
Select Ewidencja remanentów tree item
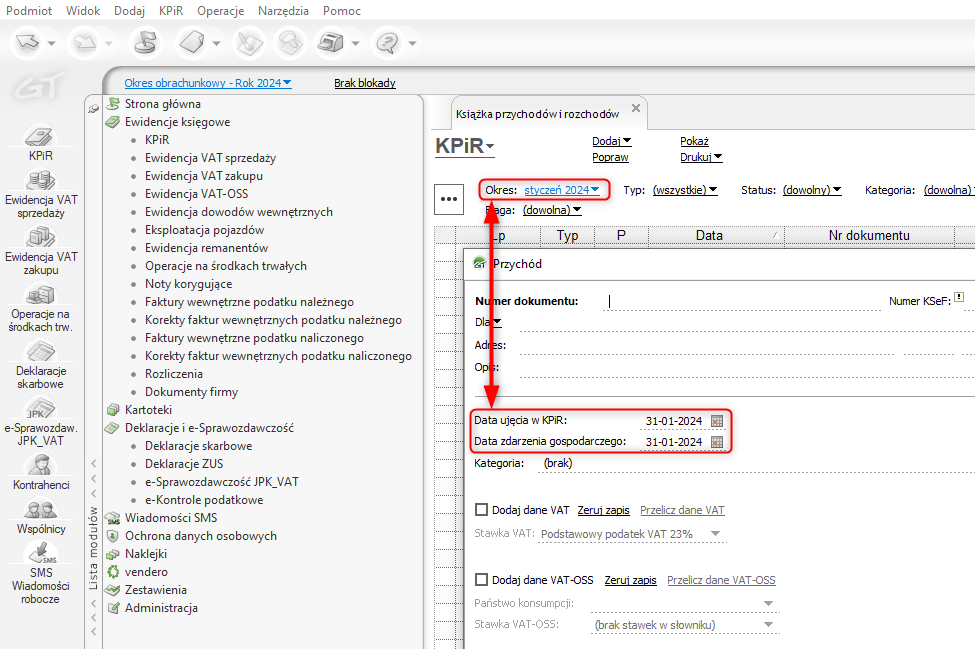[206, 247]
